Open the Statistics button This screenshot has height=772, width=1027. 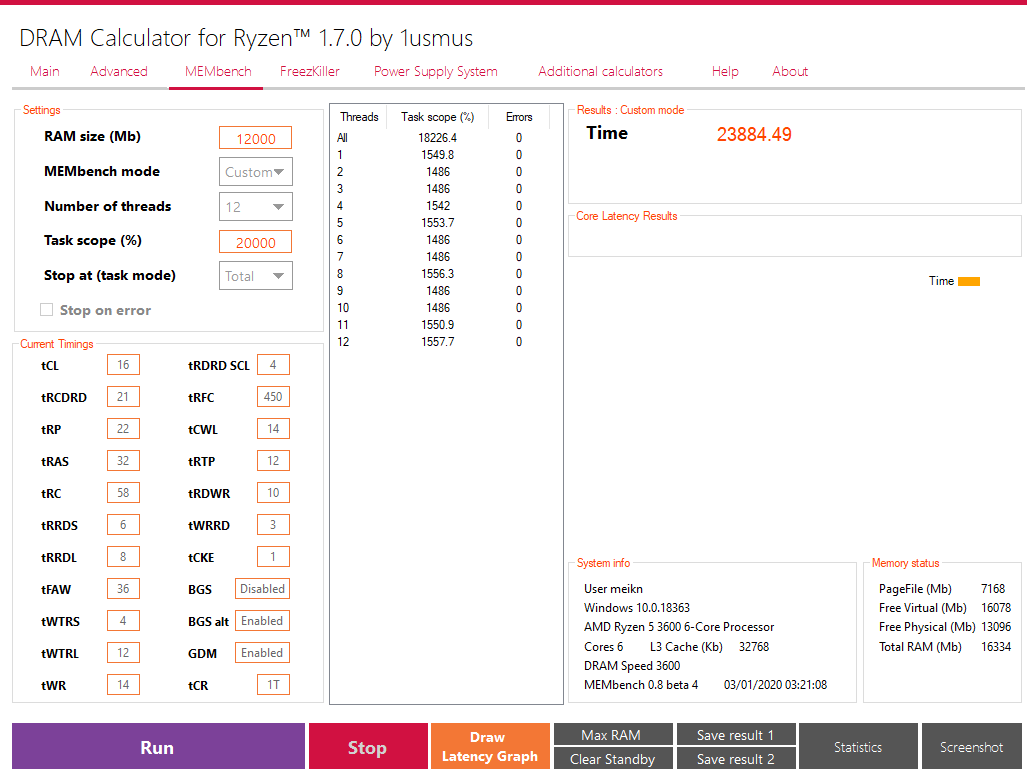tap(858, 746)
